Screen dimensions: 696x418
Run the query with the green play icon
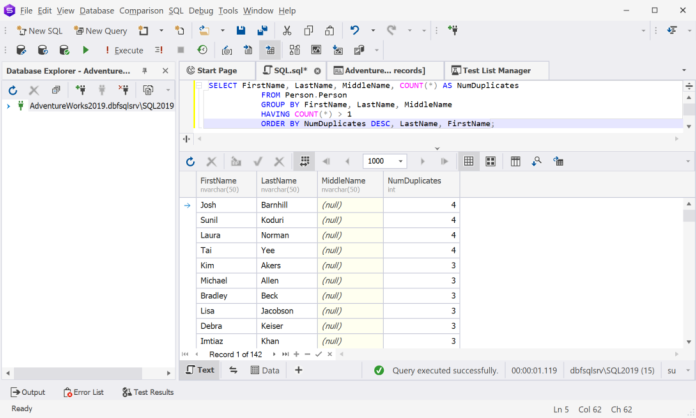pos(86,50)
